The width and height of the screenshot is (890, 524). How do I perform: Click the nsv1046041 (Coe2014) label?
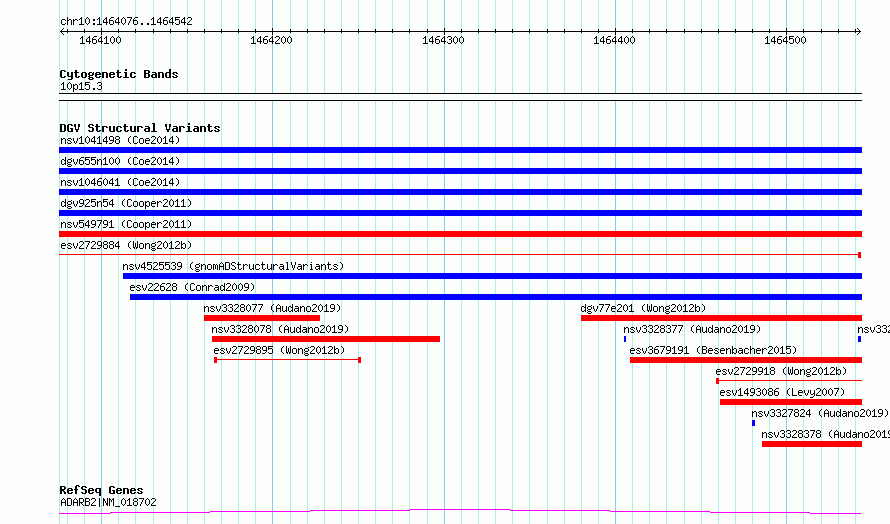click(120, 182)
